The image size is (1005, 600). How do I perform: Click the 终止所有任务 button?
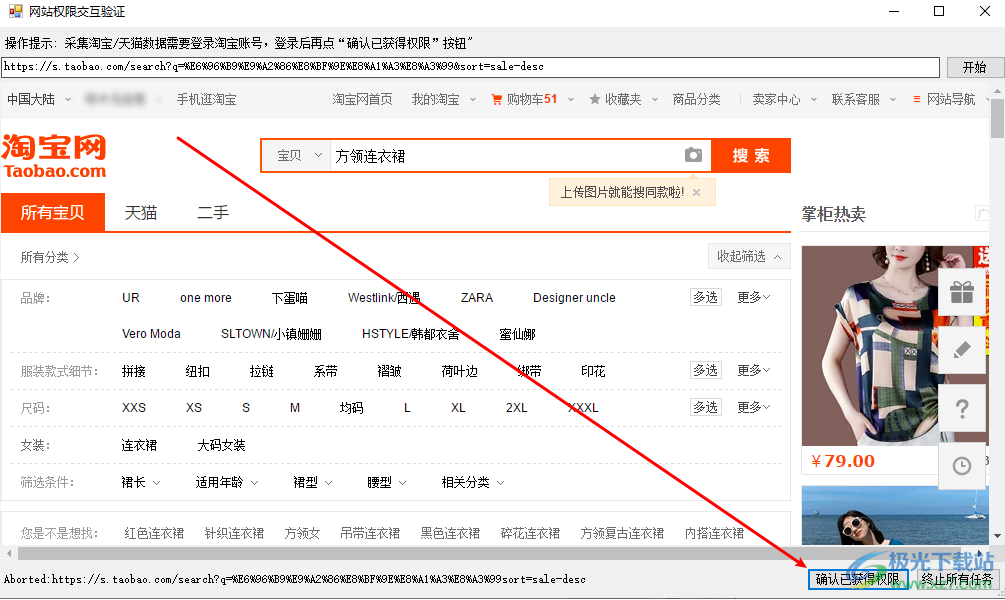(957, 579)
